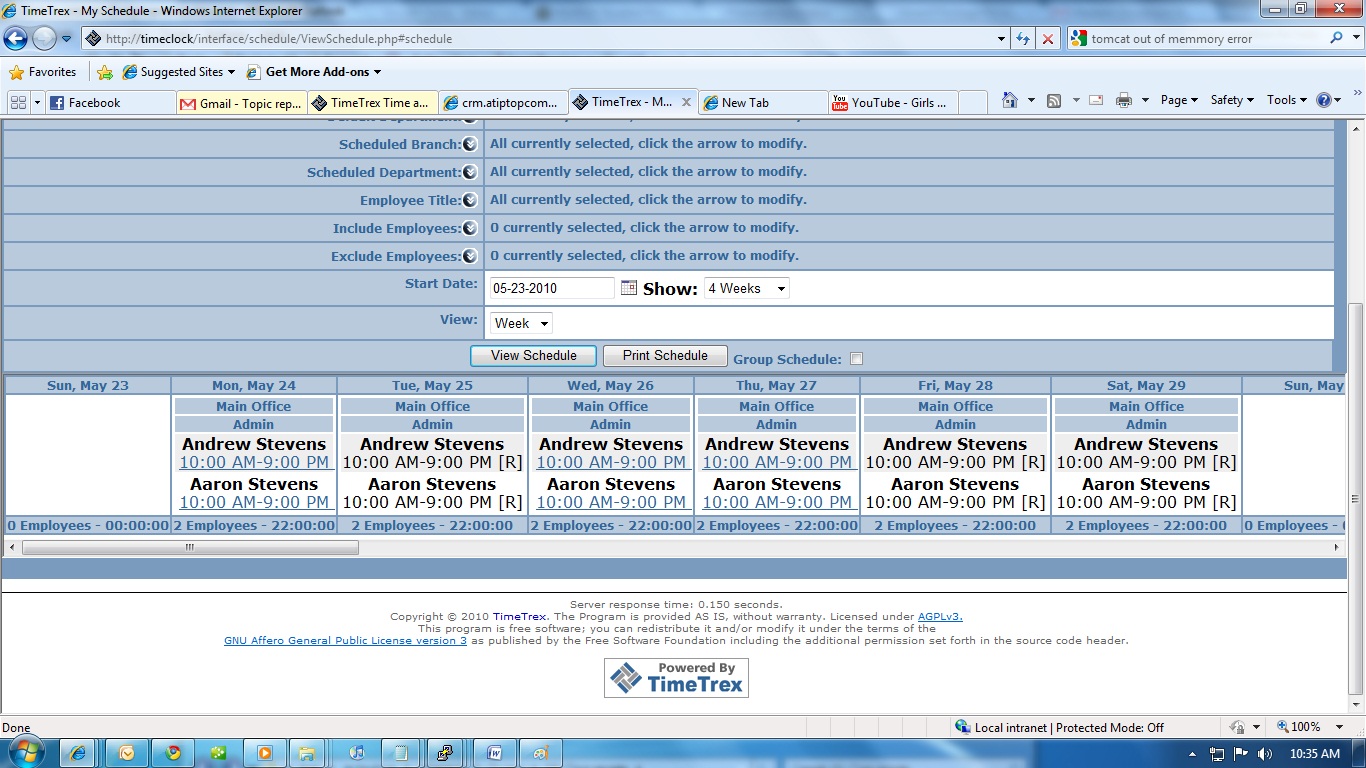Click the browser Home icon
The width and height of the screenshot is (1366, 768).
pyautogui.click(x=1009, y=100)
